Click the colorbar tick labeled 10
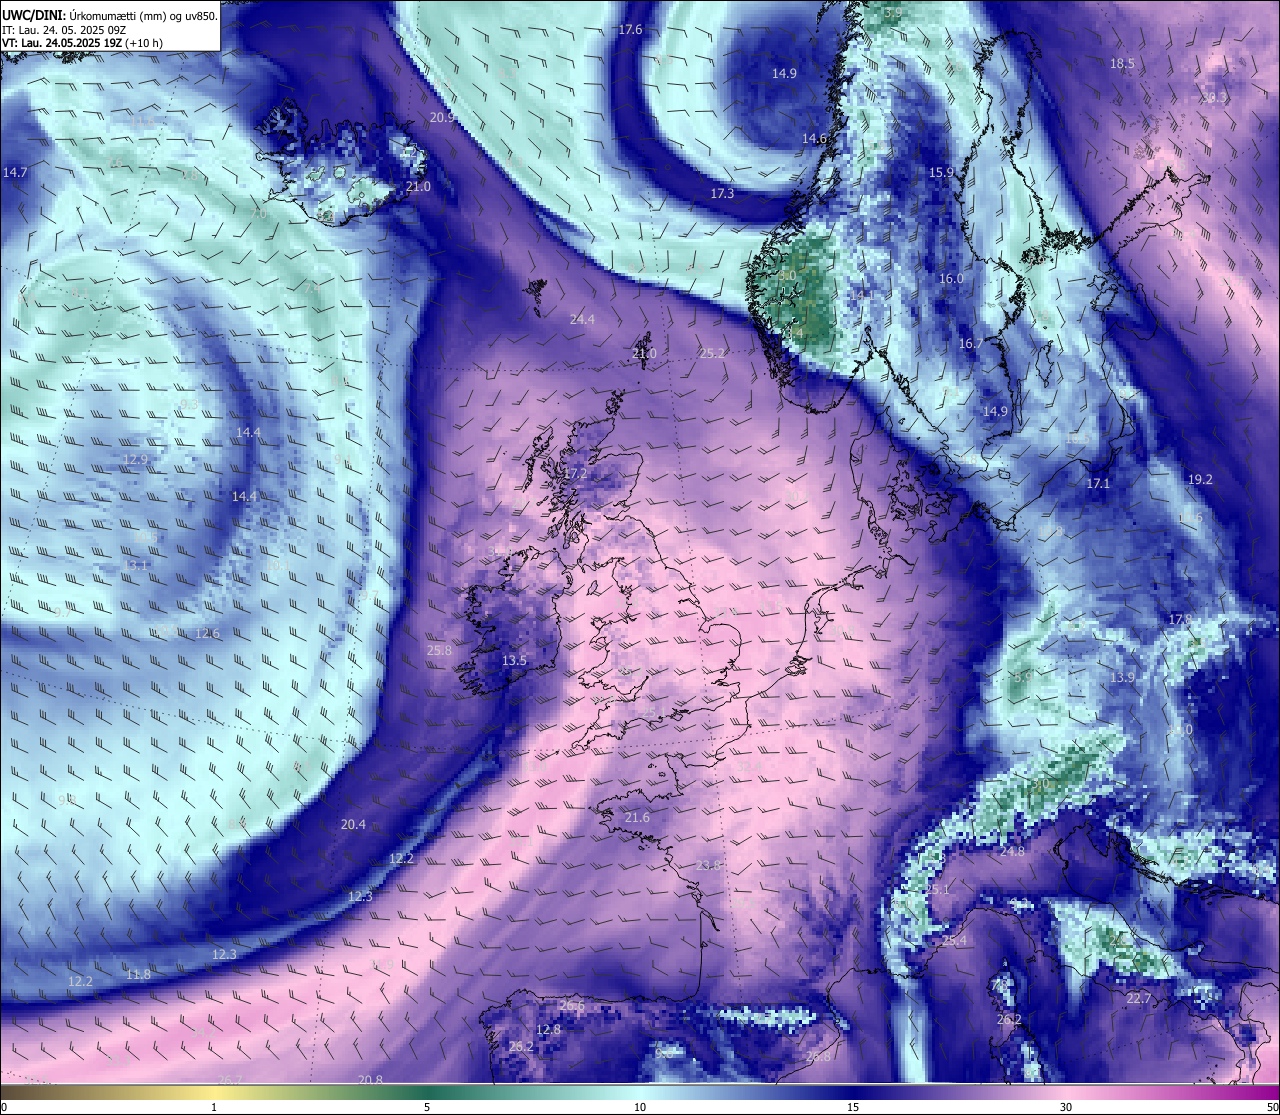The height and width of the screenshot is (1115, 1280). [640, 1107]
